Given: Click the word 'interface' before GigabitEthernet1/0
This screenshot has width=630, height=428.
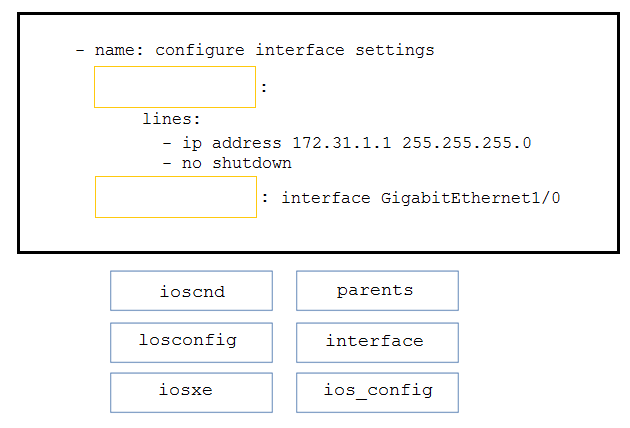Looking at the screenshot, I should click(326, 198).
